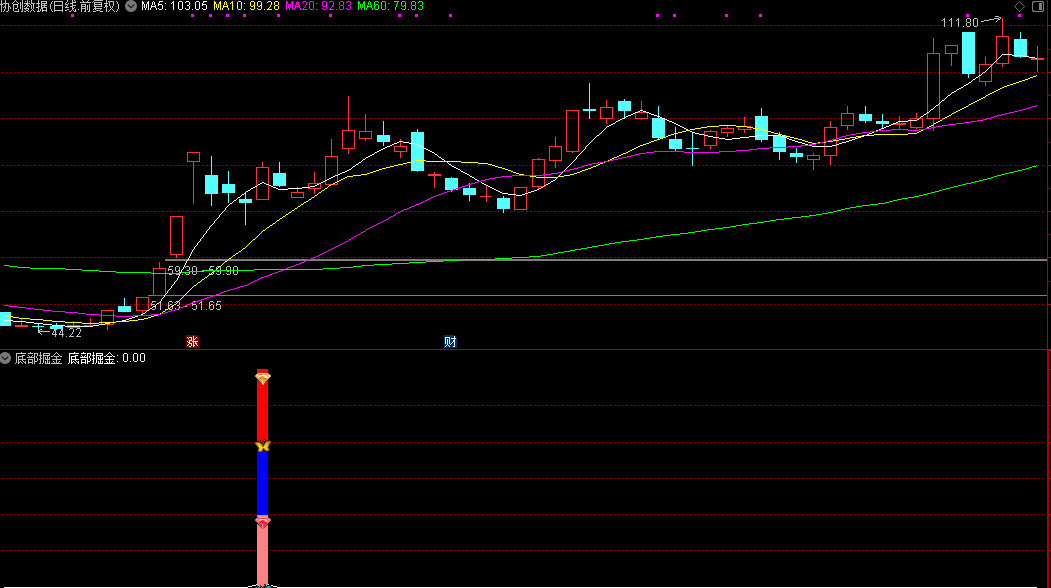This screenshot has width=1051, height=588.
Task: Toggle the side panel icon at top right
Action: click(1038, 6)
